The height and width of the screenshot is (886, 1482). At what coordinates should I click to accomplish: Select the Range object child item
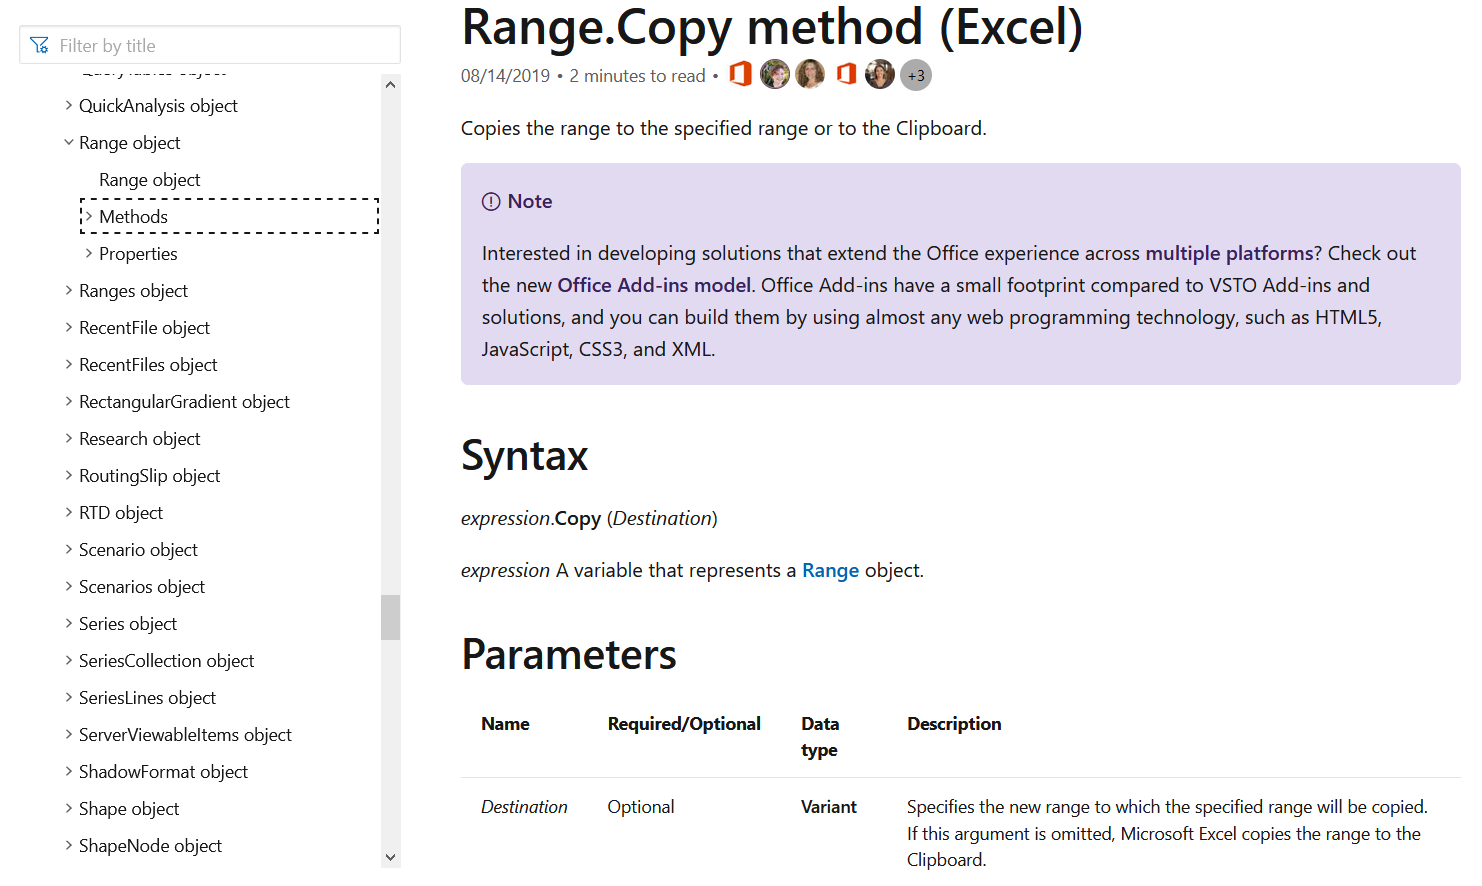149,180
